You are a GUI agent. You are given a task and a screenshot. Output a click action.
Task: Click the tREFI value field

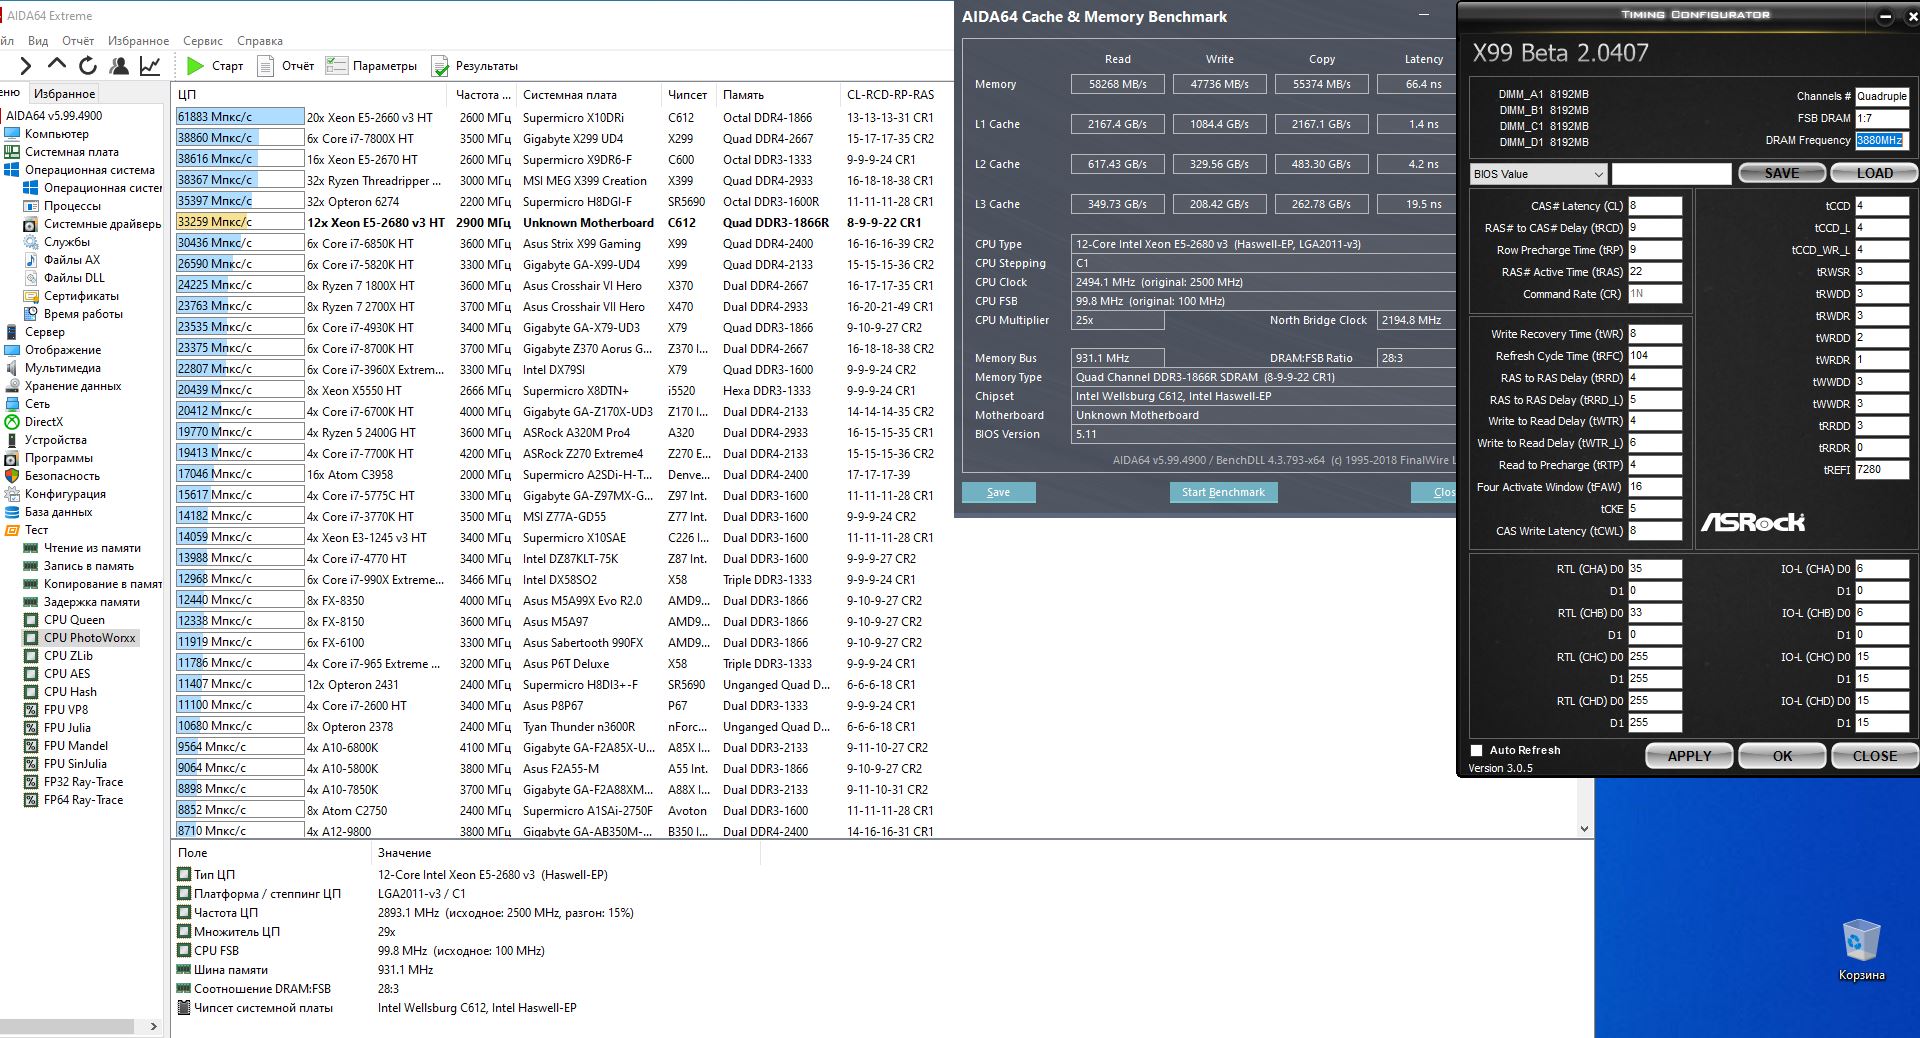click(x=1882, y=470)
